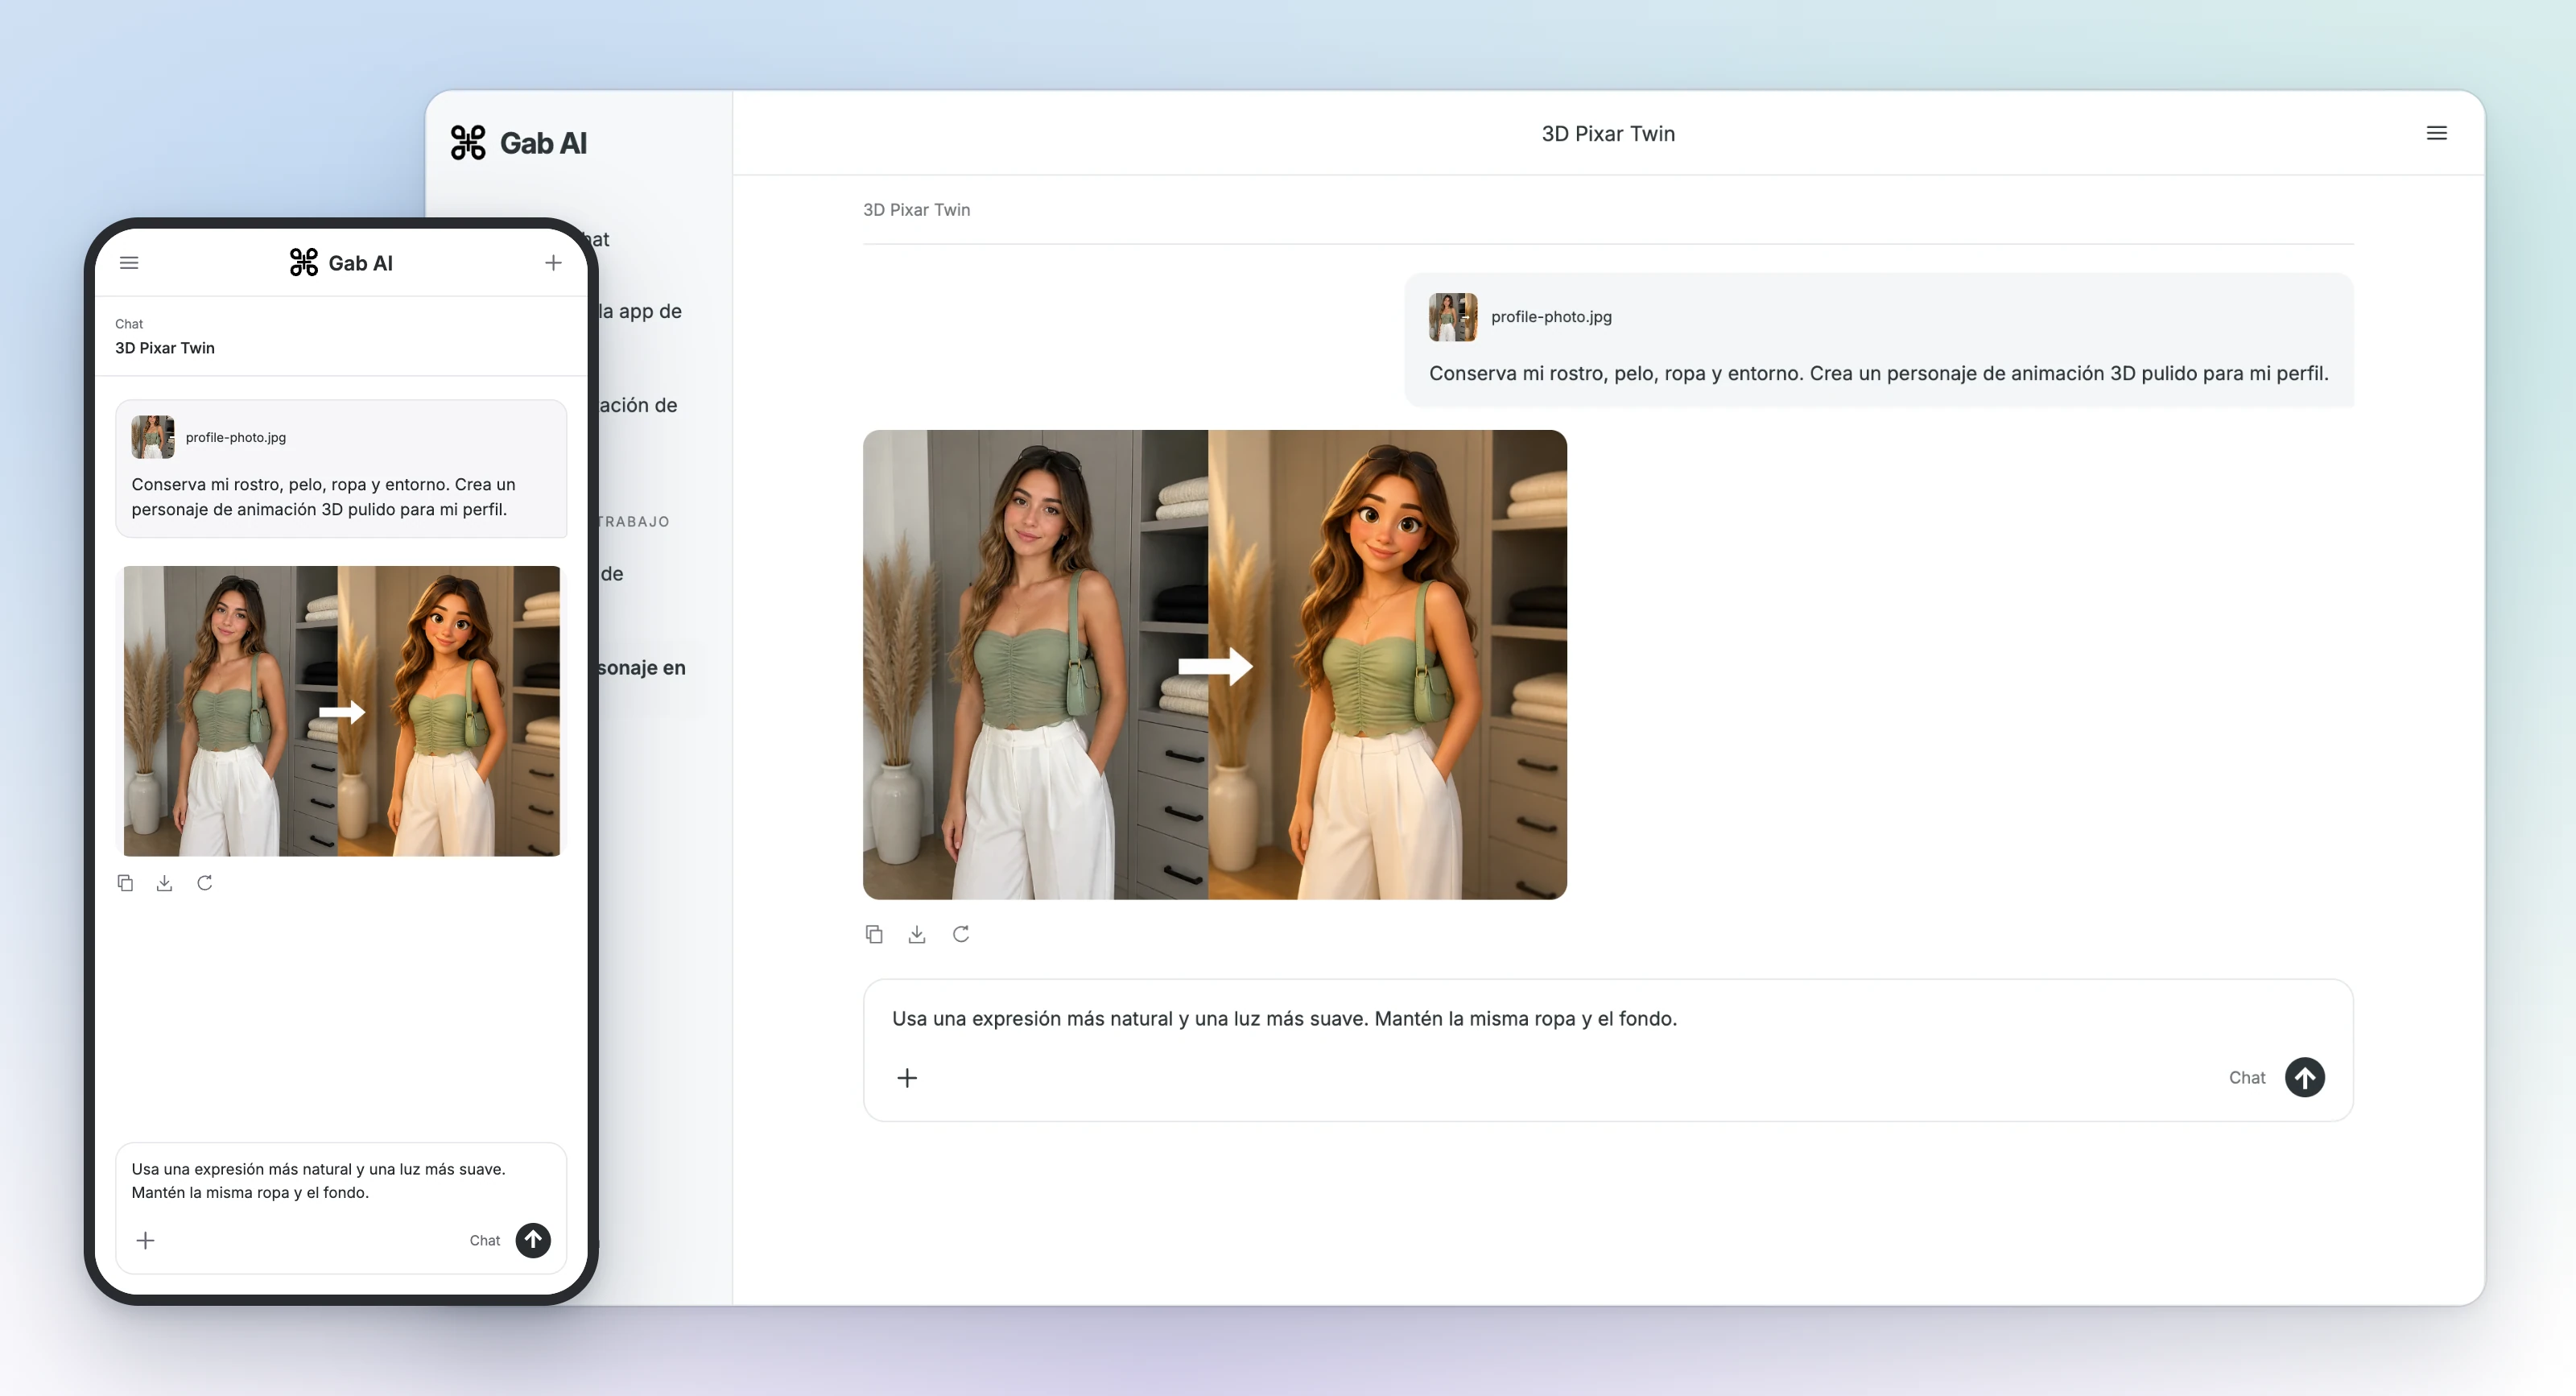Click into the desktop message input text

click(x=1284, y=1018)
